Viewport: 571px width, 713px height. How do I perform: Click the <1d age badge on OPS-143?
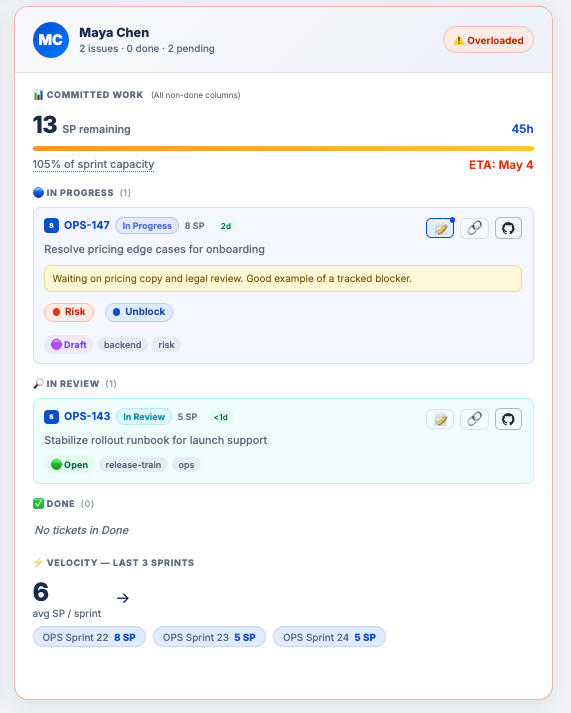(220, 417)
